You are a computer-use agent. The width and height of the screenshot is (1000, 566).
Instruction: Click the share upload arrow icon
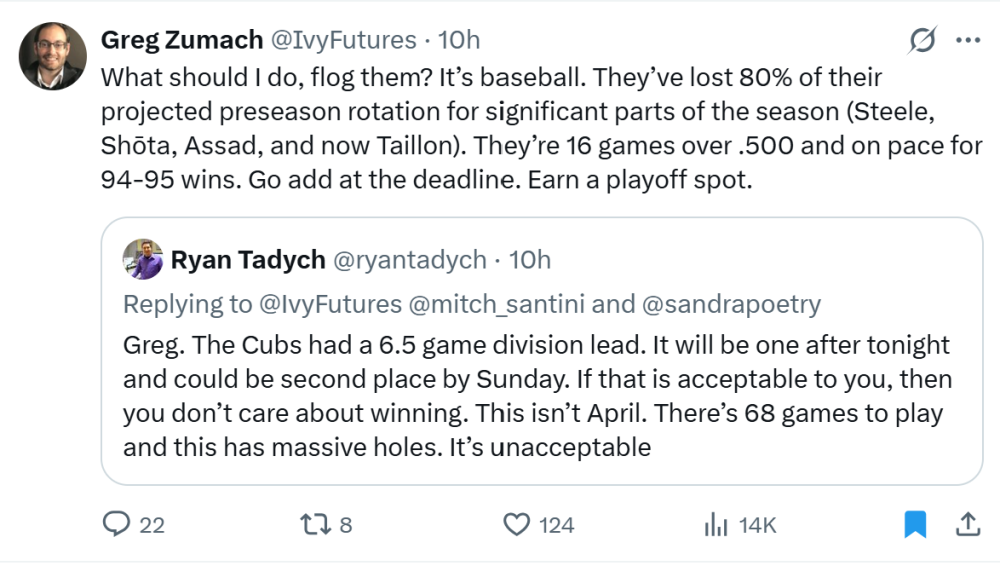click(x=967, y=524)
